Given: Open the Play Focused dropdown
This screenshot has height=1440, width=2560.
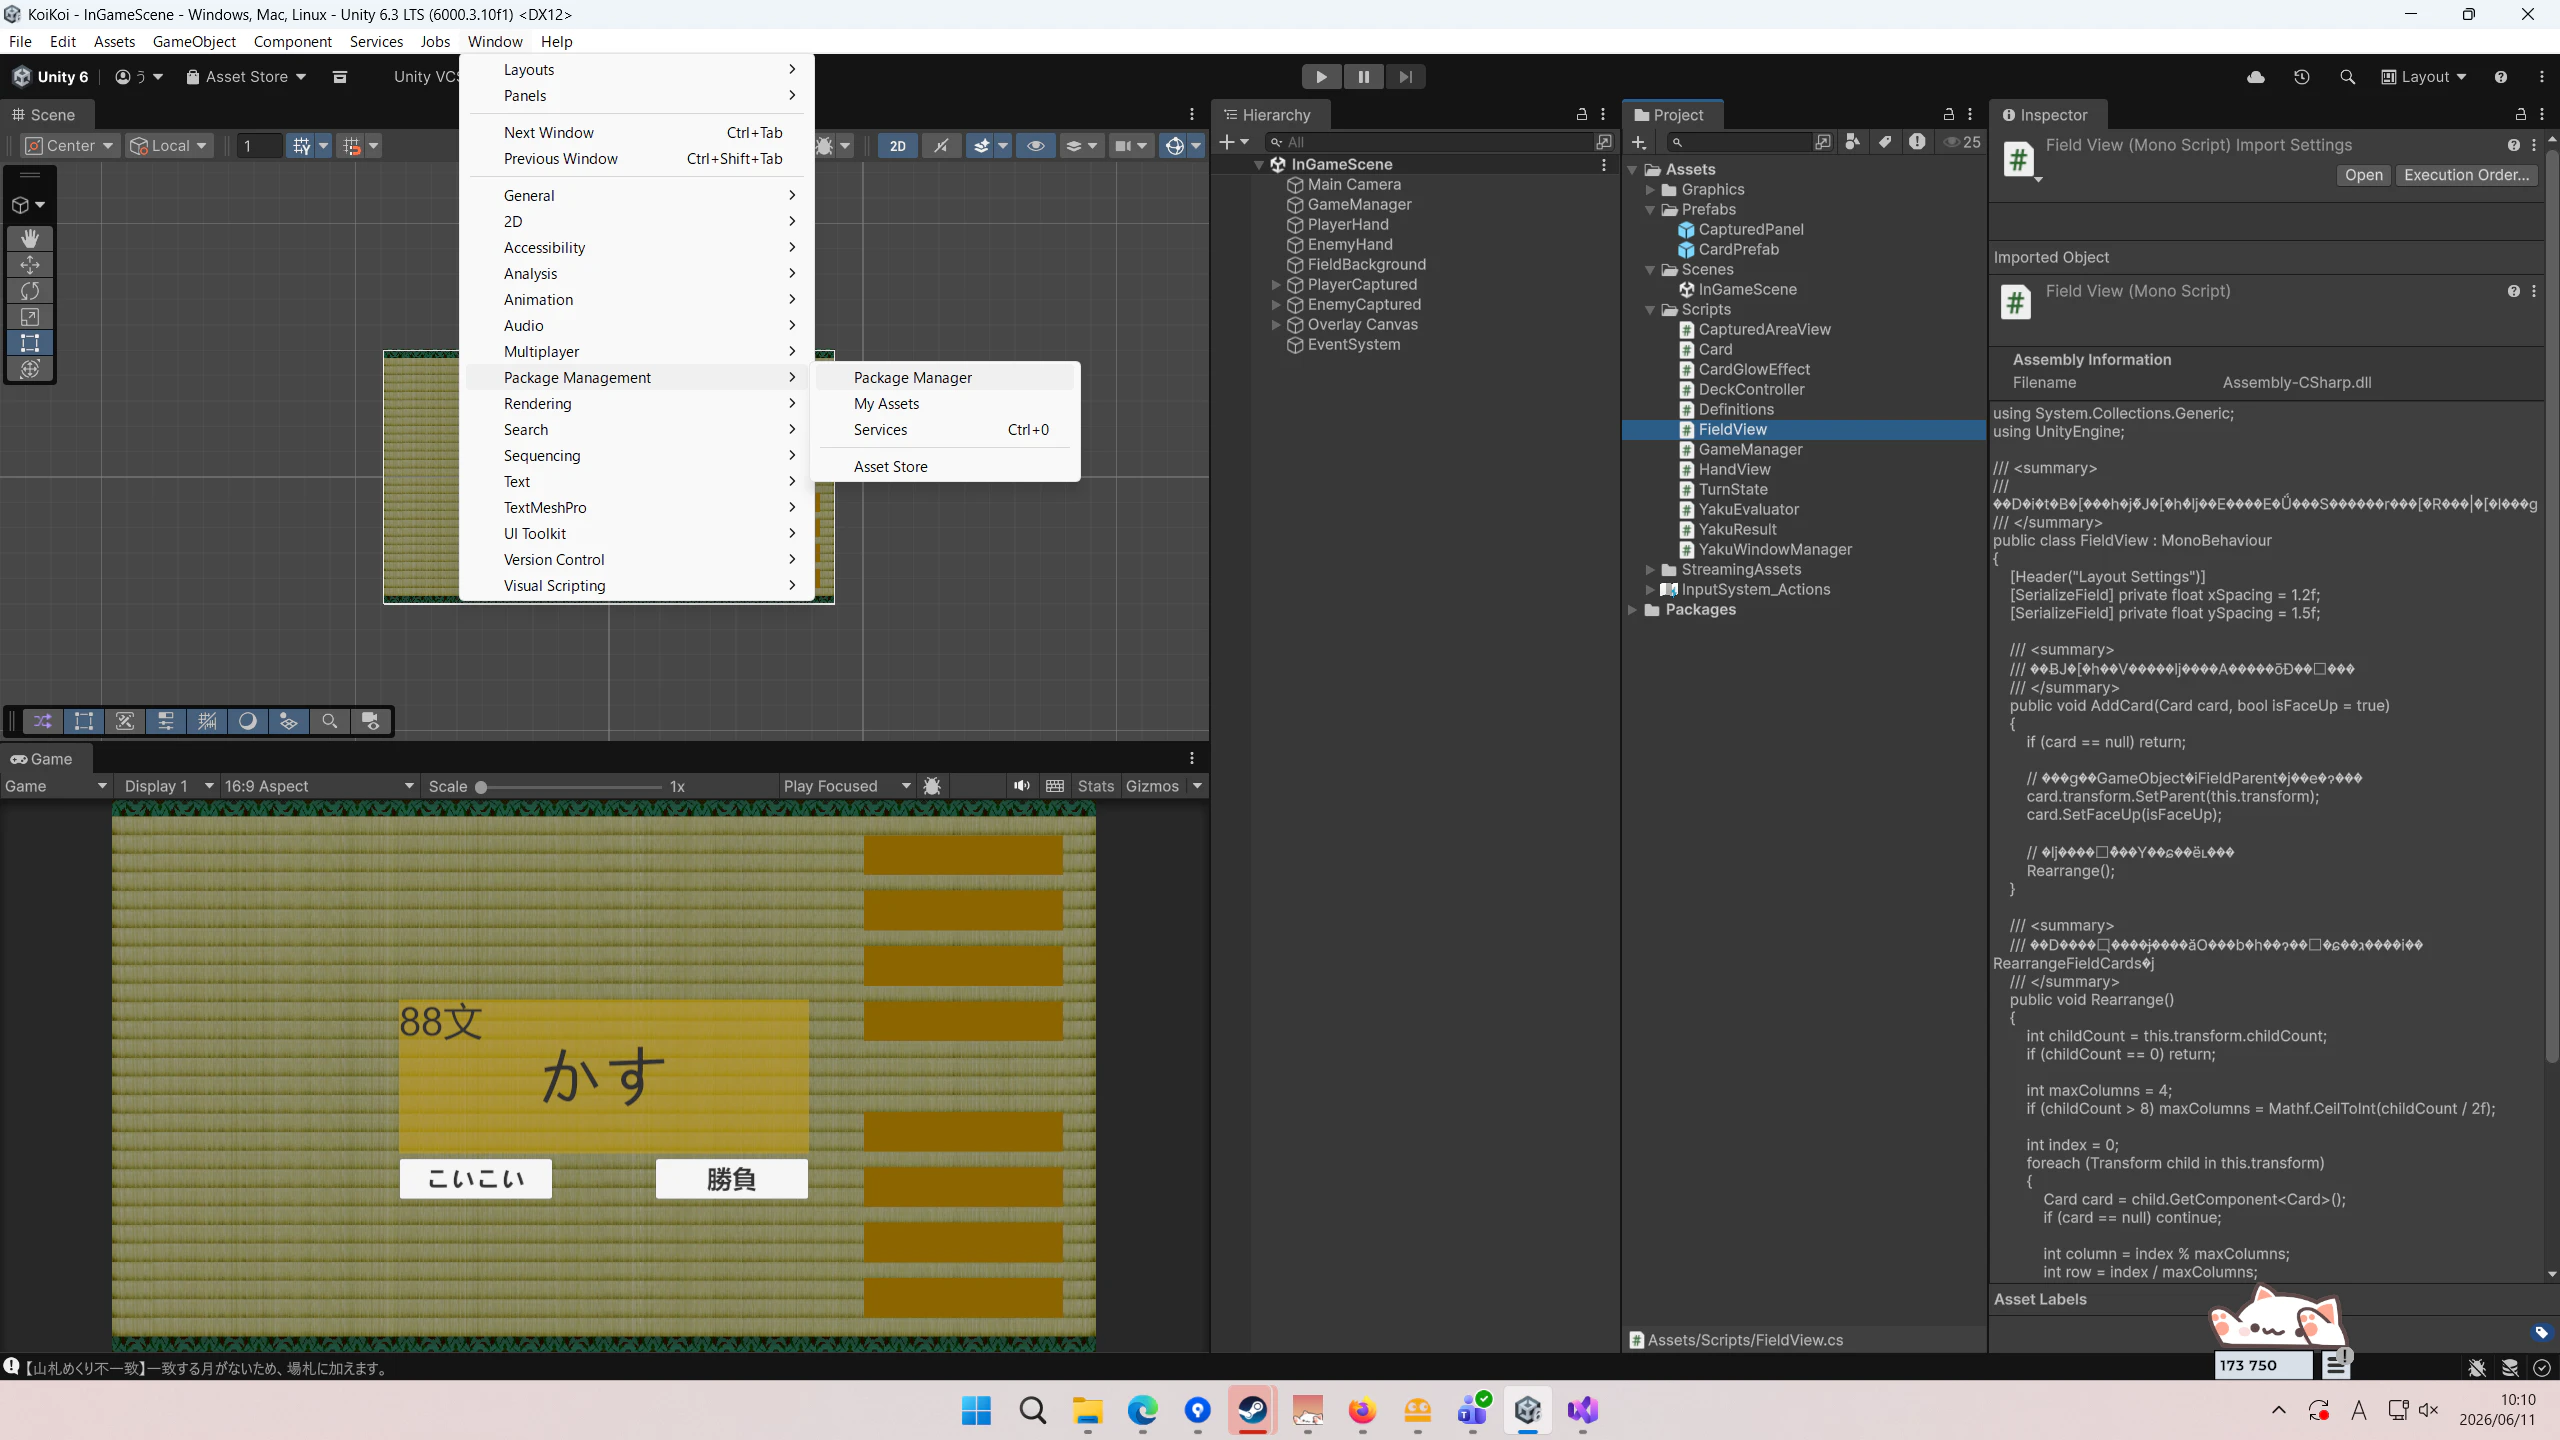Looking at the screenshot, I should [846, 786].
